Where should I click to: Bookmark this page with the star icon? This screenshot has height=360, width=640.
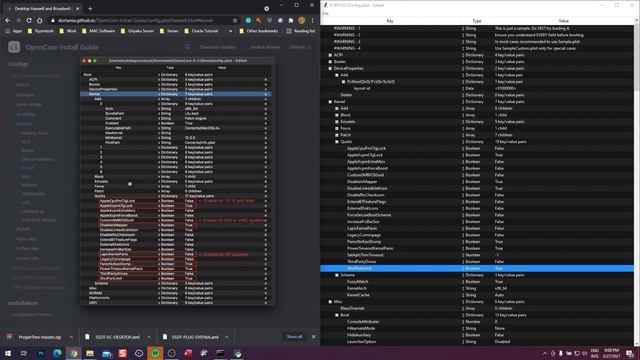235,20
